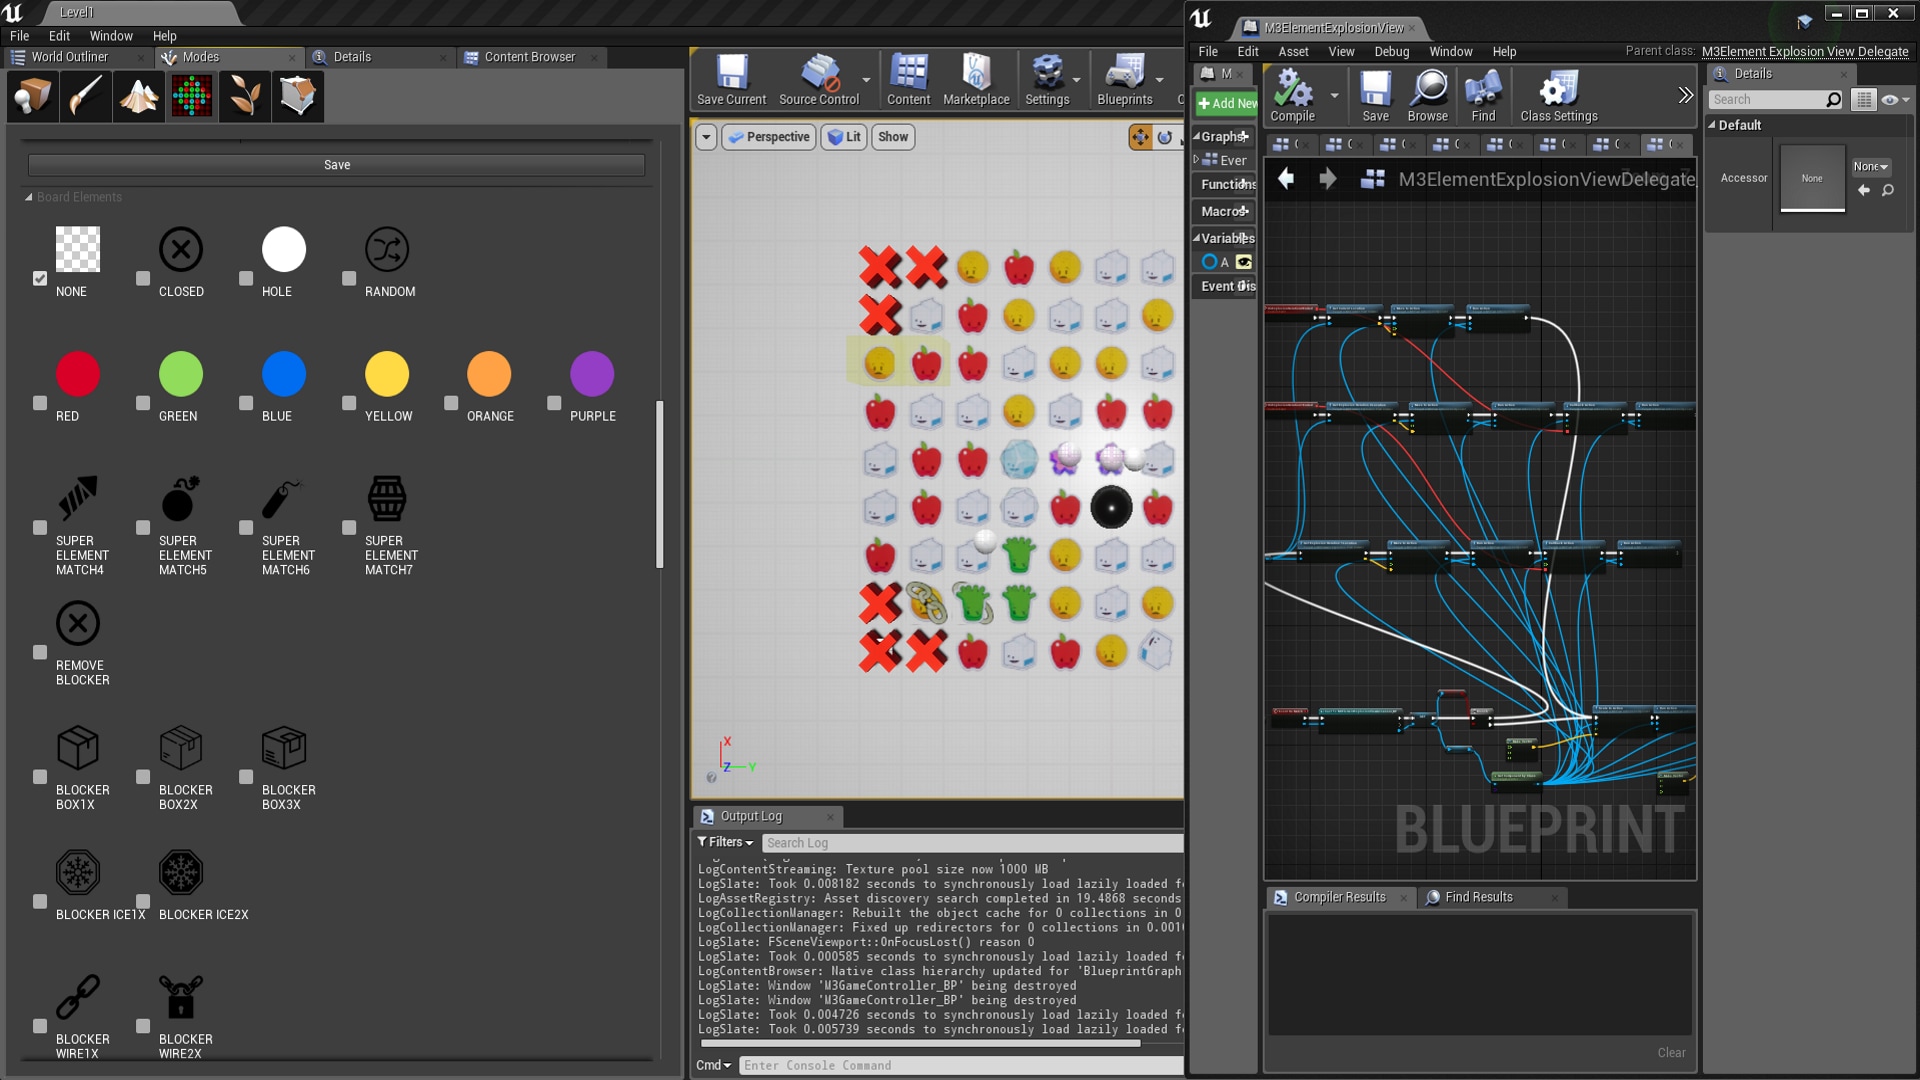Click the Save board elements button
Viewport: 1920px width, 1080px height.
[x=336, y=164]
